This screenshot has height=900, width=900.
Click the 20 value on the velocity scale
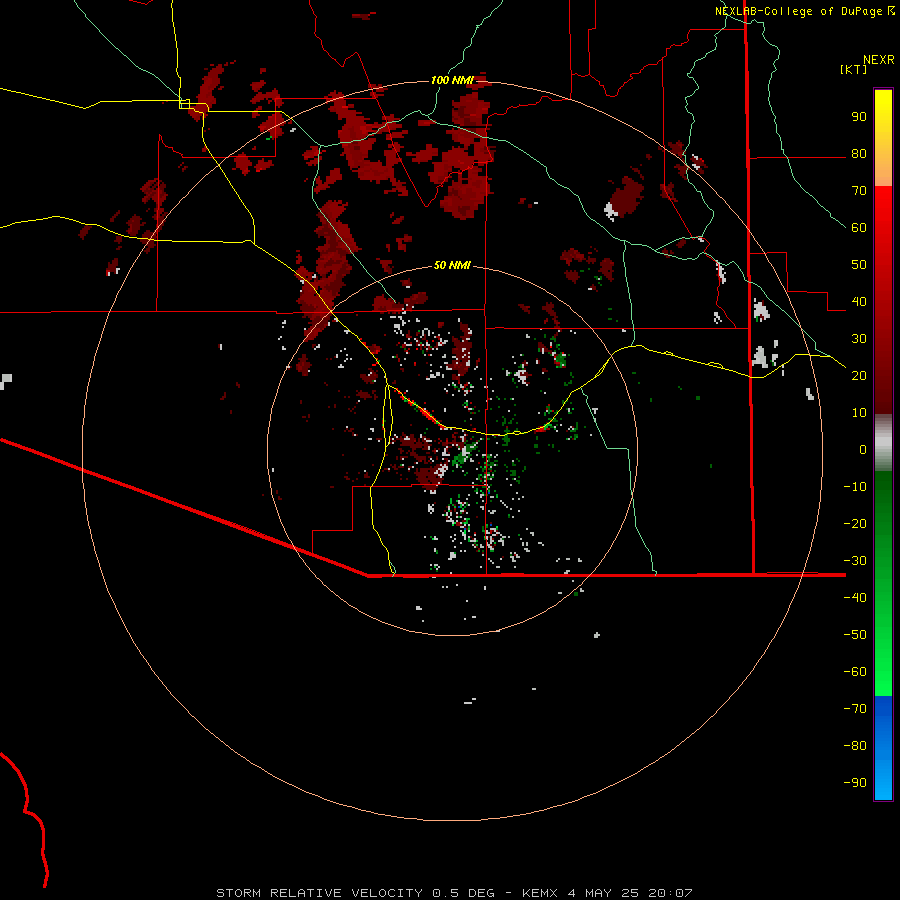pyautogui.click(x=859, y=376)
